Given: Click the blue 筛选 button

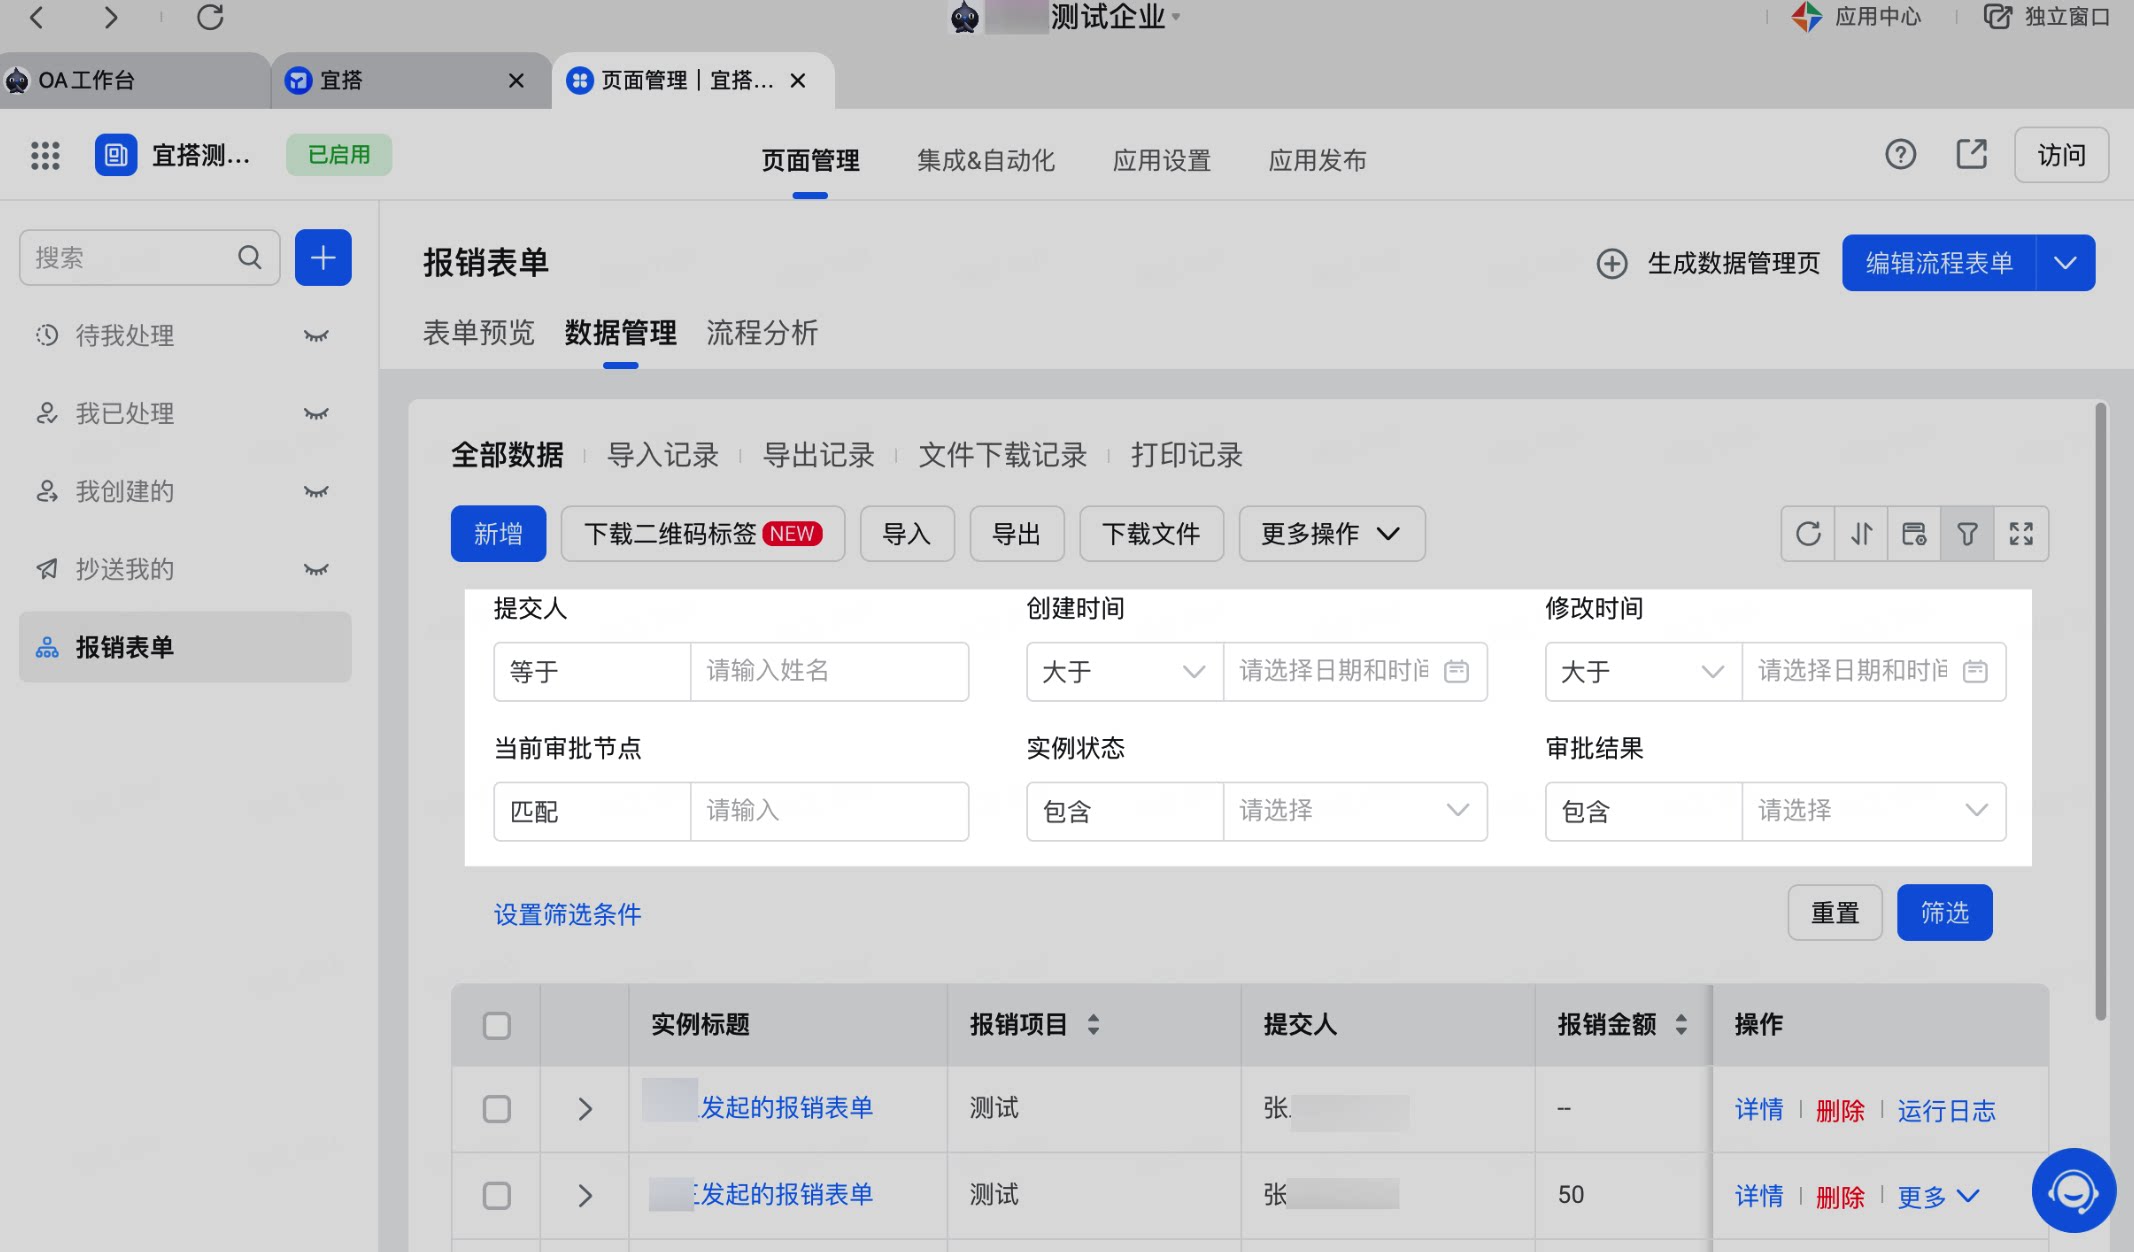Looking at the screenshot, I should (1944, 913).
